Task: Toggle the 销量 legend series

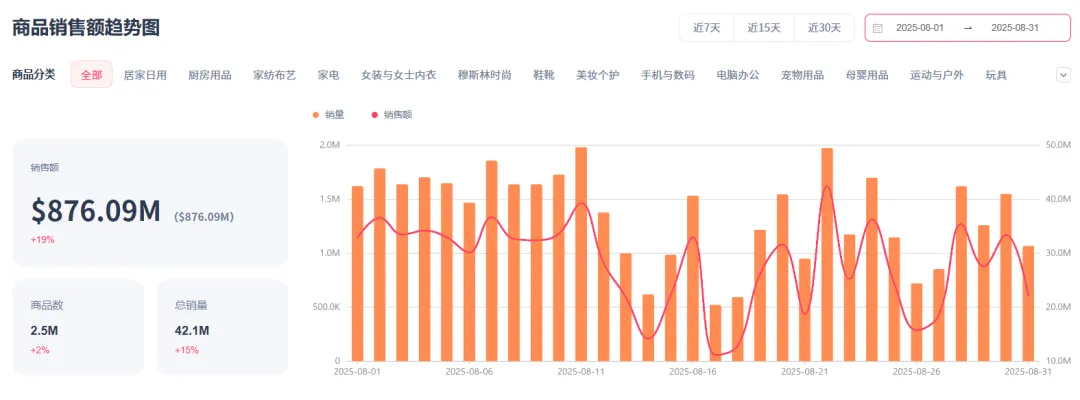Action: coord(328,115)
